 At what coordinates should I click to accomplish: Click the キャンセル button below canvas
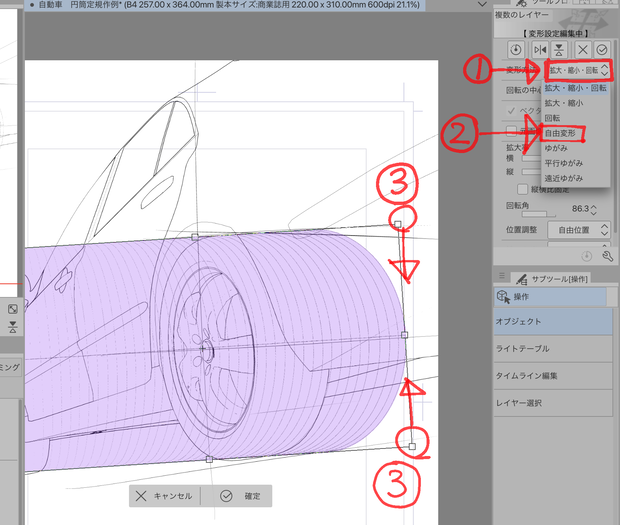[x=164, y=496]
